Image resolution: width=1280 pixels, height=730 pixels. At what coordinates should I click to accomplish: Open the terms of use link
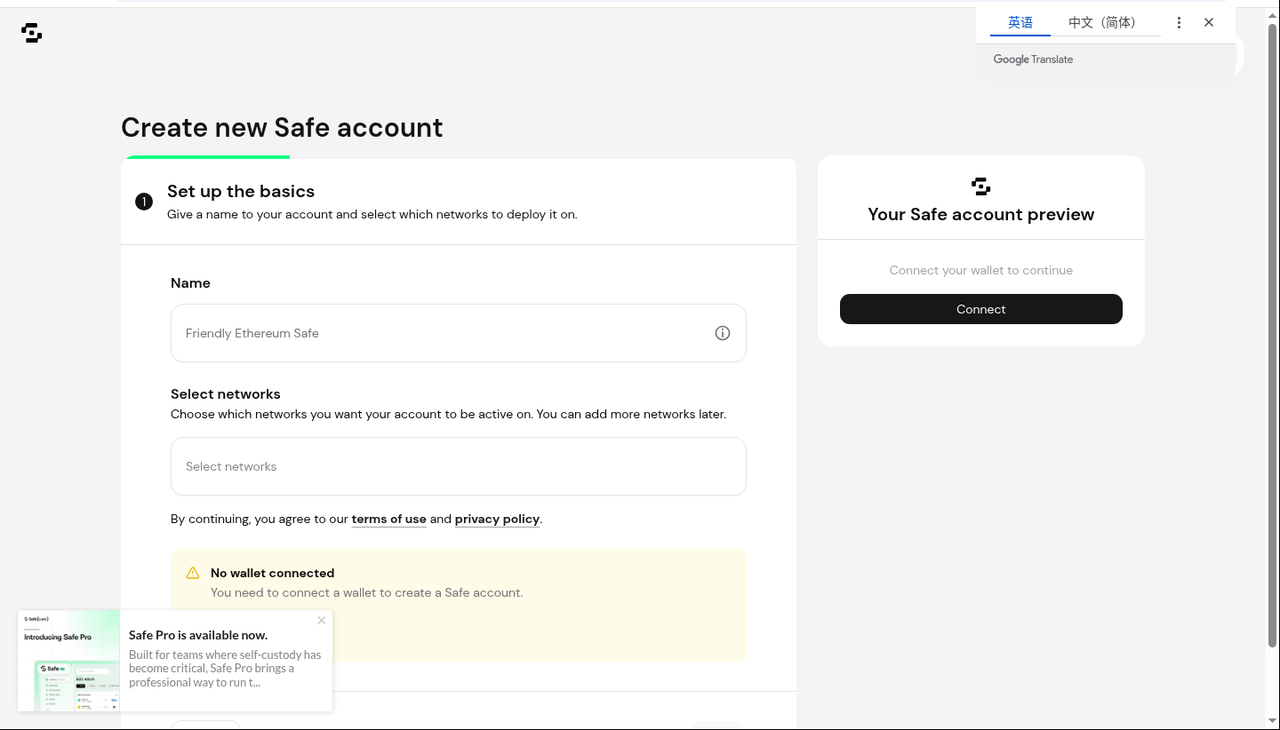point(389,519)
